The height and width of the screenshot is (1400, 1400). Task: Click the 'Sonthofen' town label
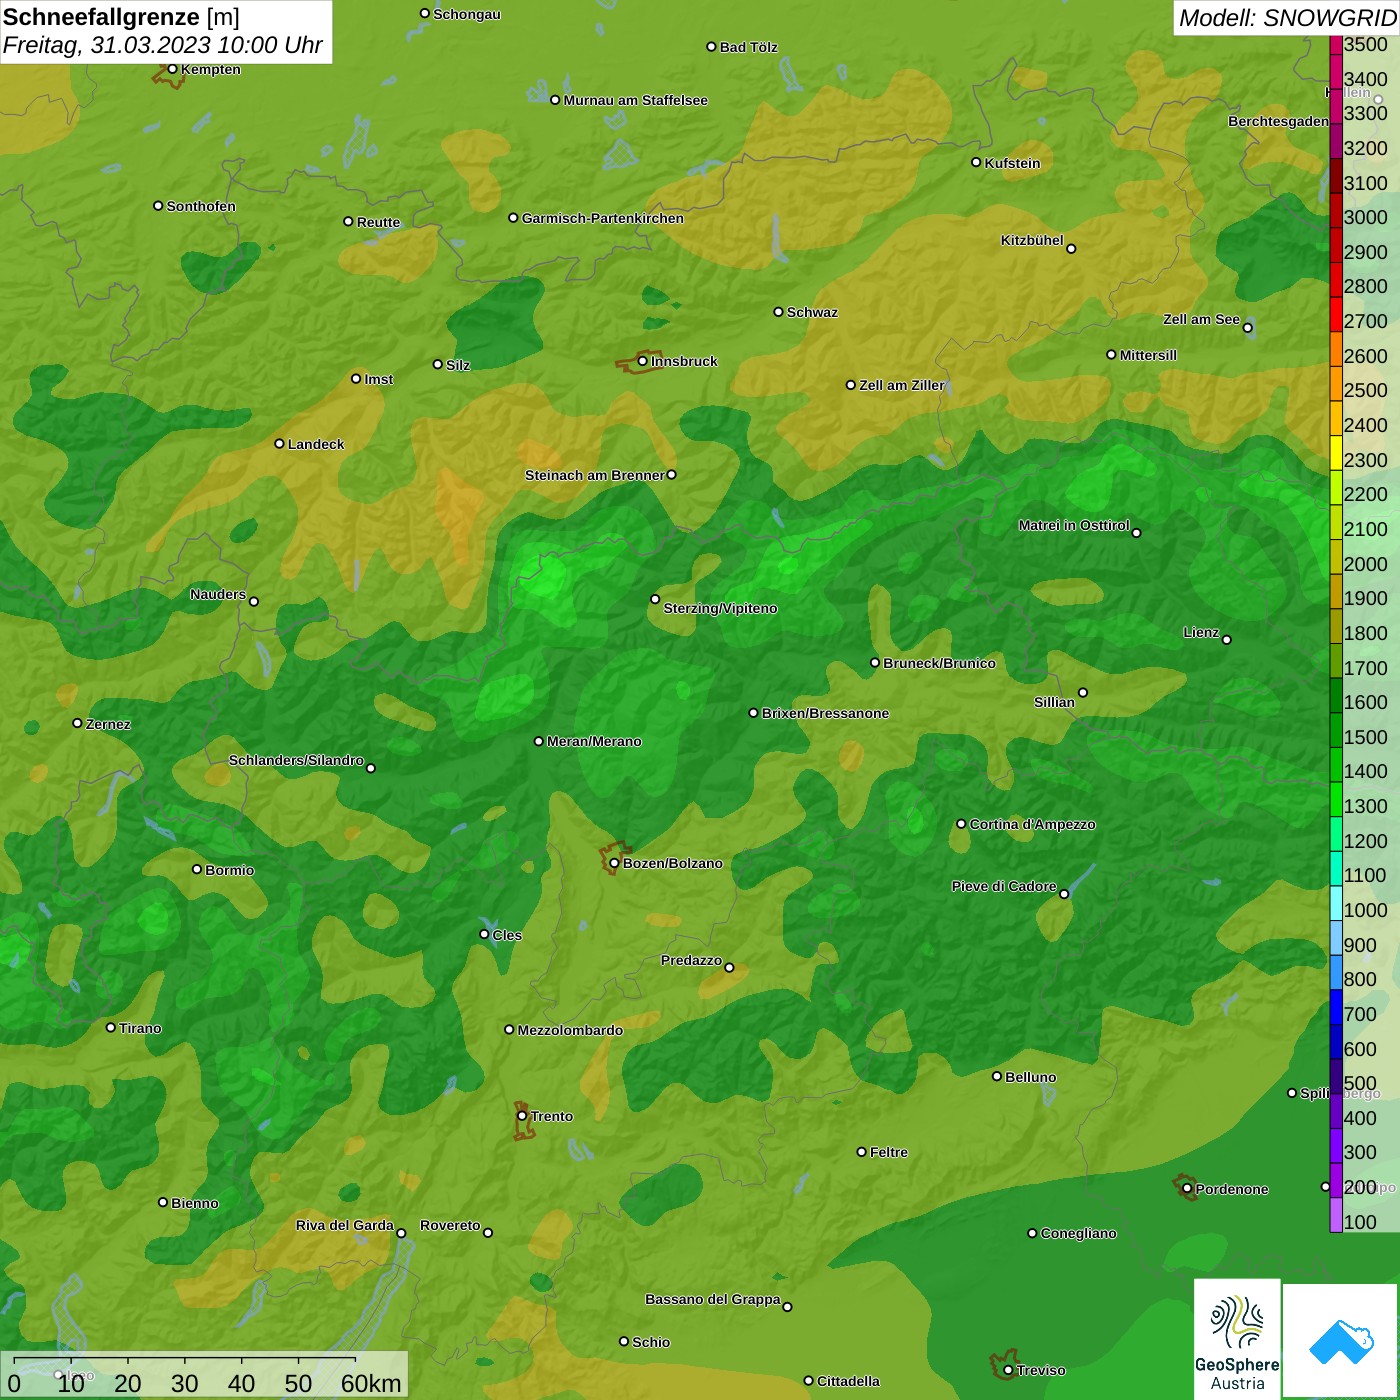(x=201, y=206)
